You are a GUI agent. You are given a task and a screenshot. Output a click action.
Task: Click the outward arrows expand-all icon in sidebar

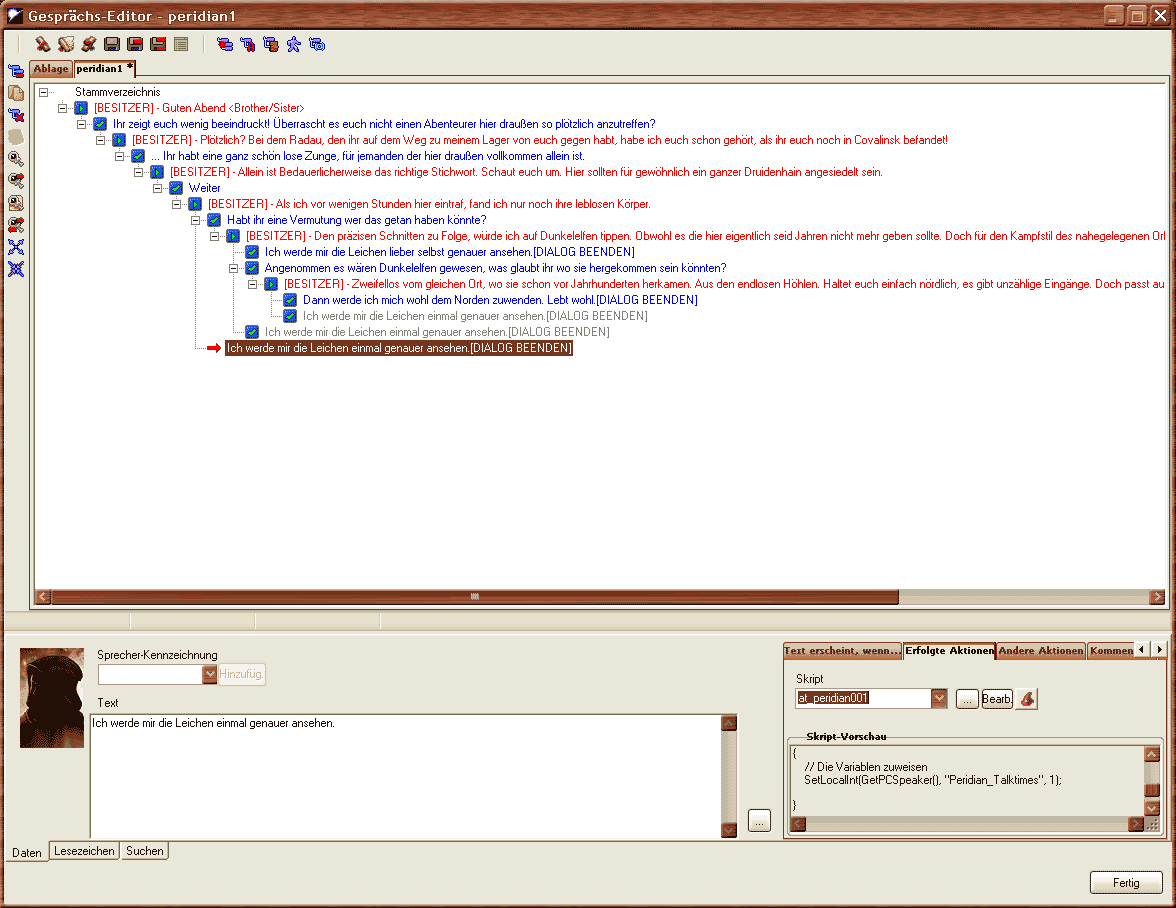tap(16, 247)
